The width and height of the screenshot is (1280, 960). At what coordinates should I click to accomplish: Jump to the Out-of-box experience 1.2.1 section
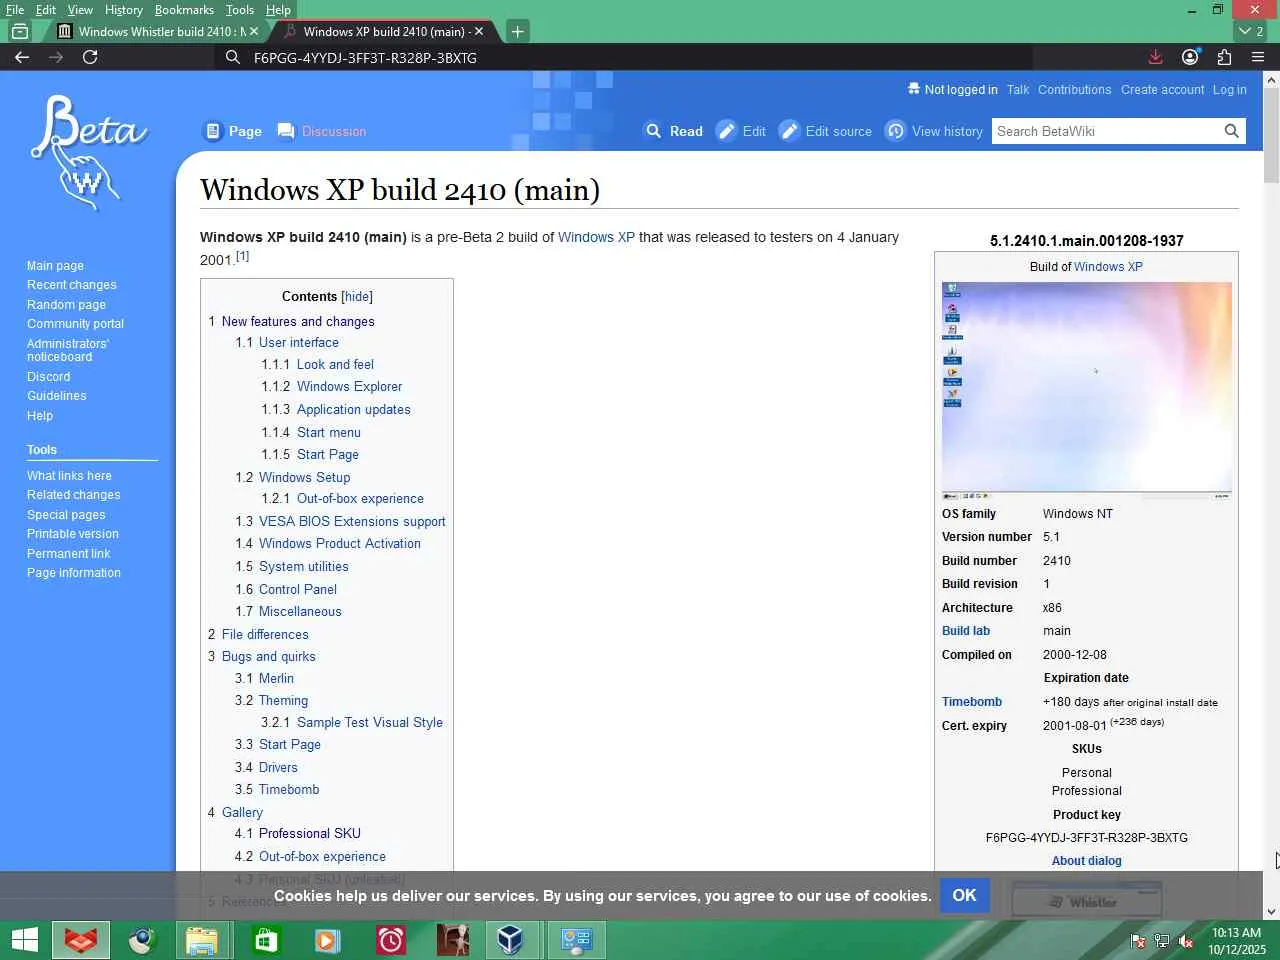[x=360, y=499]
